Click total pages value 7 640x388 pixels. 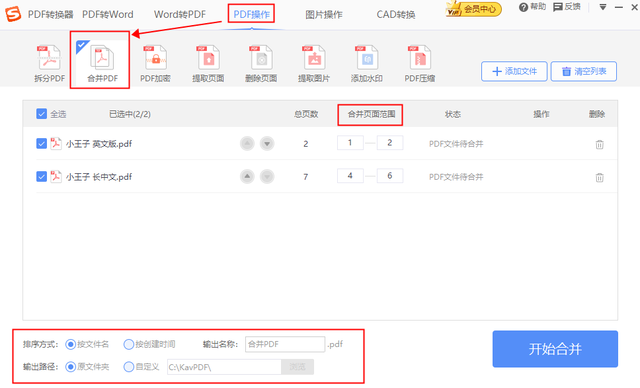(x=306, y=177)
